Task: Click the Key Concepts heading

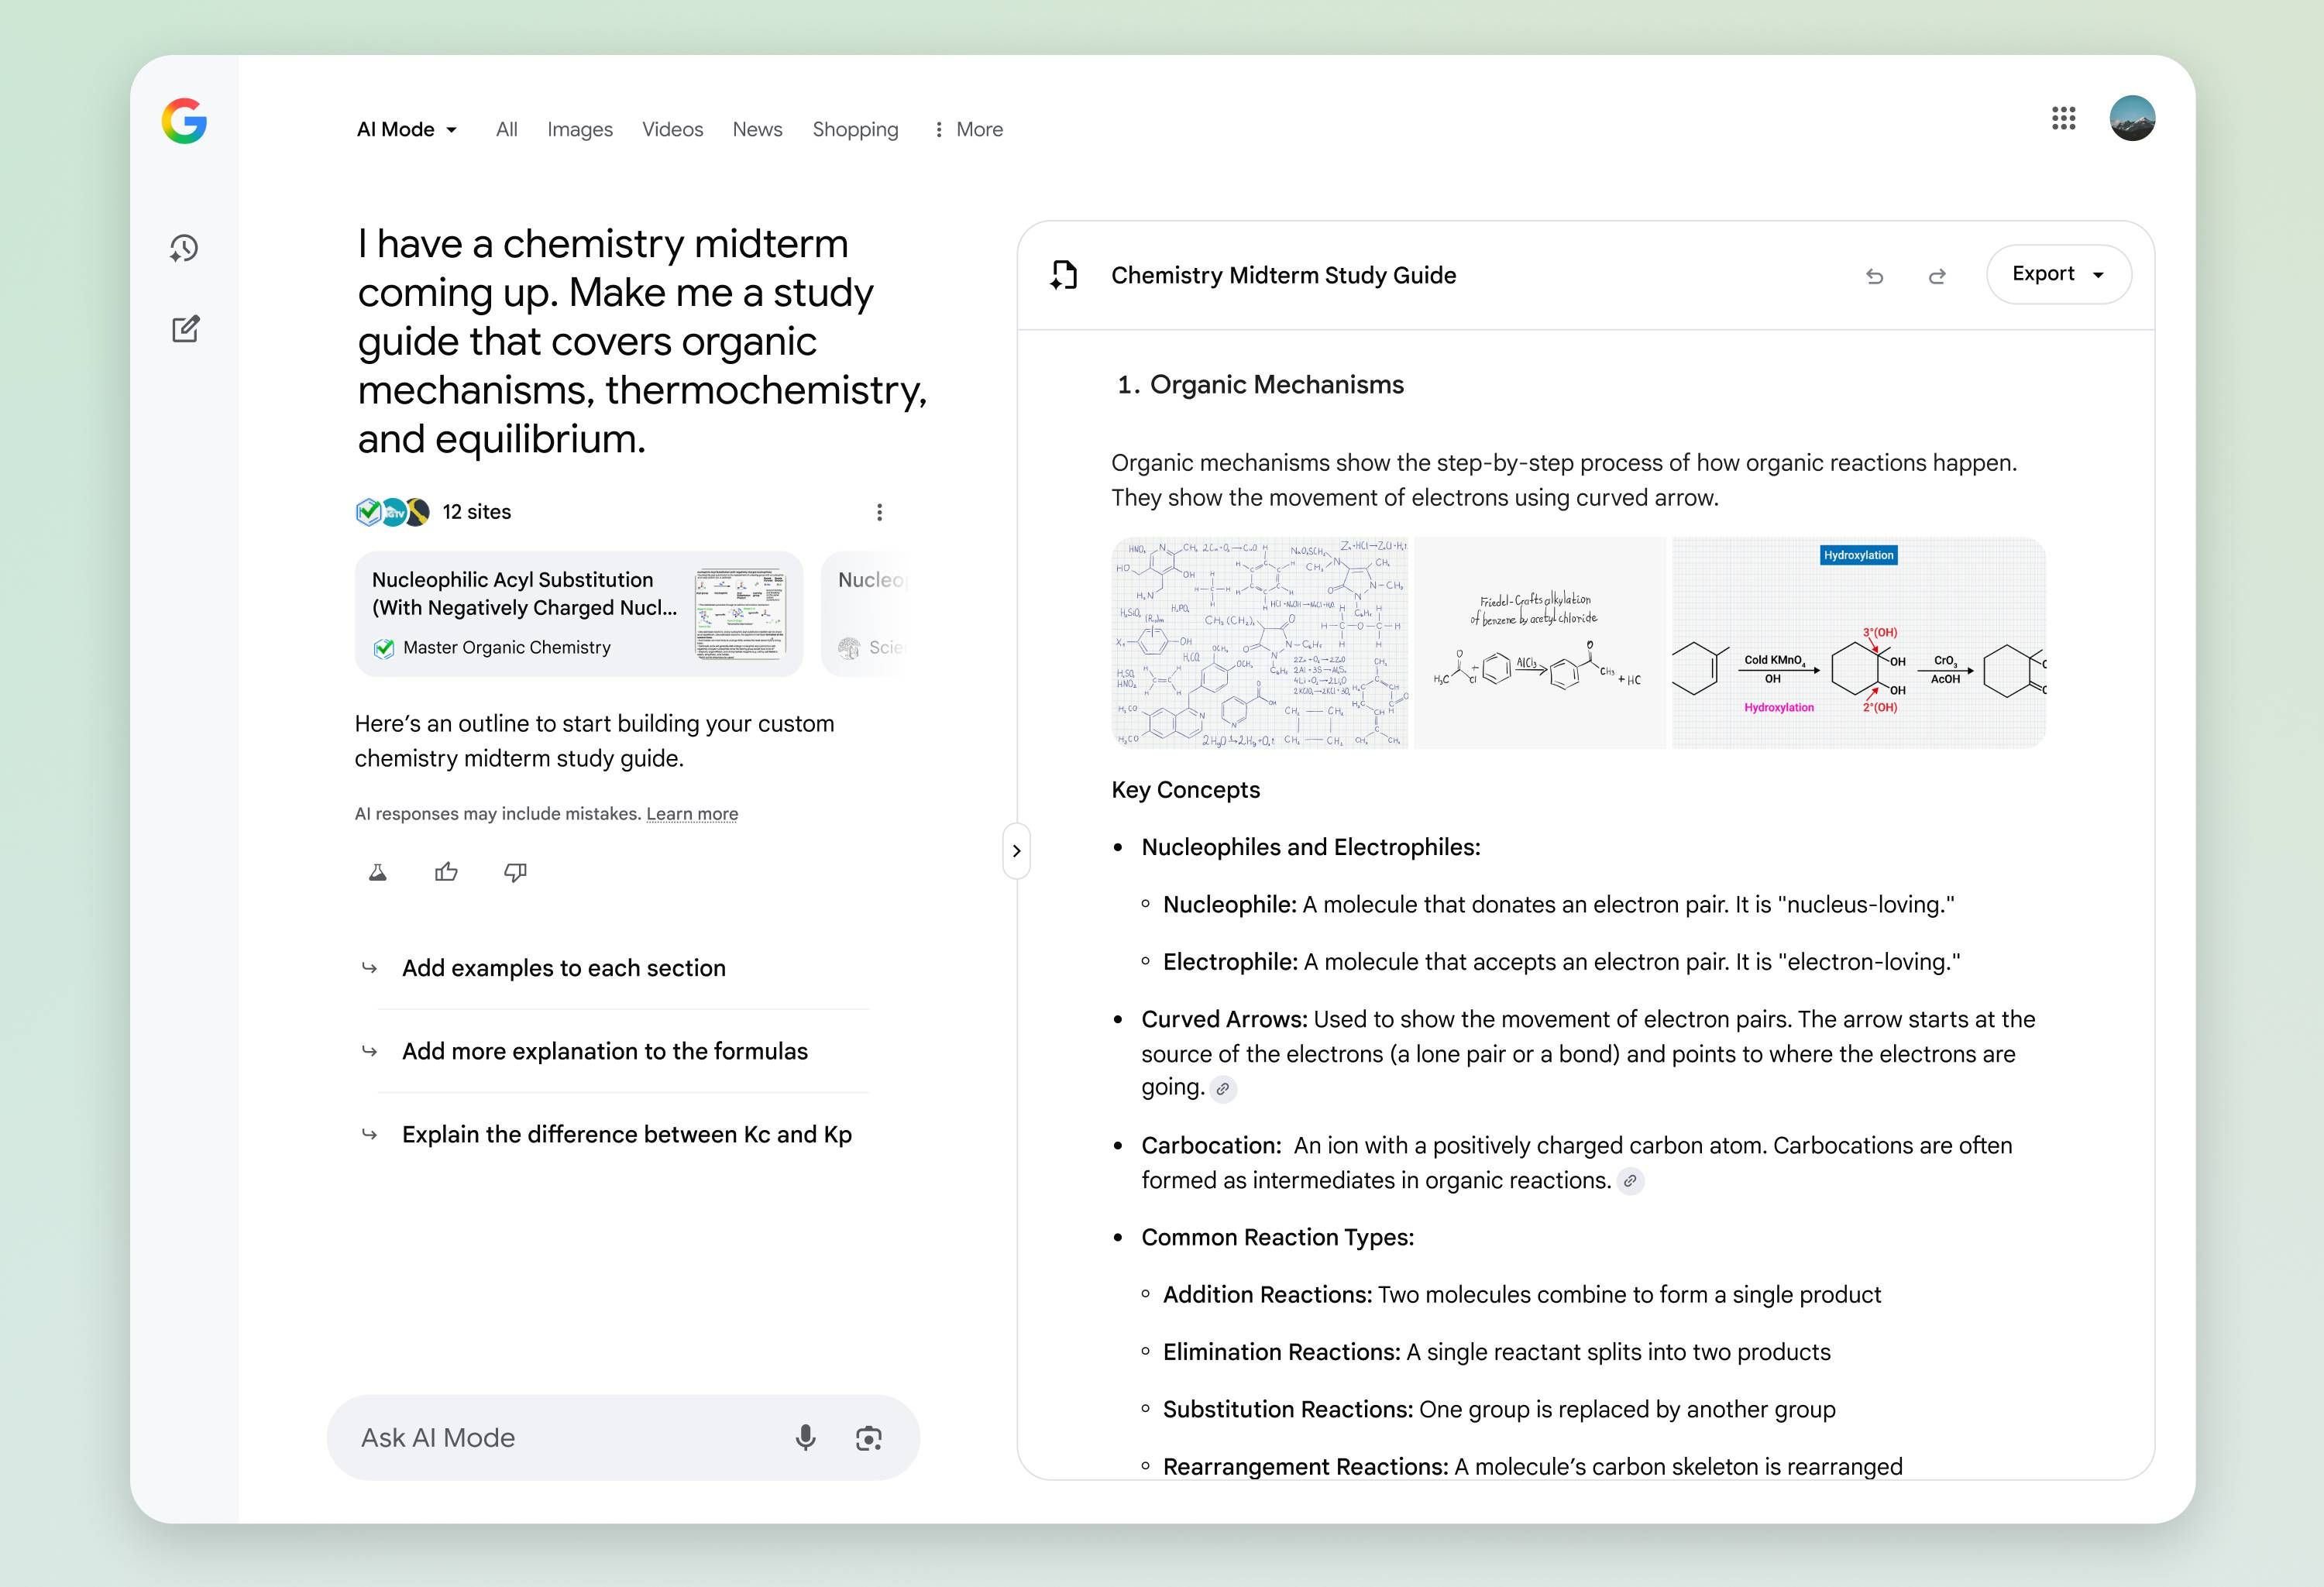Action: 1185,790
